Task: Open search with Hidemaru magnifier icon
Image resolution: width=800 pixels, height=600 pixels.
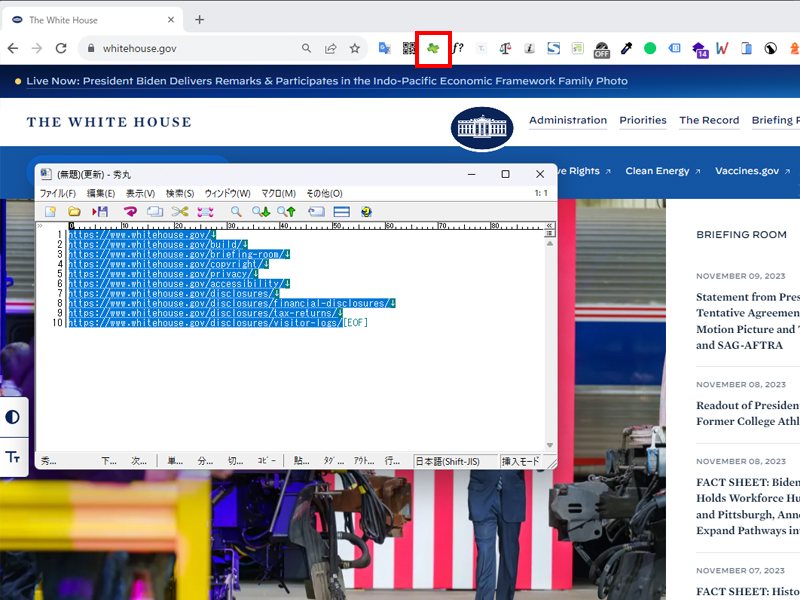Action: point(236,212)
